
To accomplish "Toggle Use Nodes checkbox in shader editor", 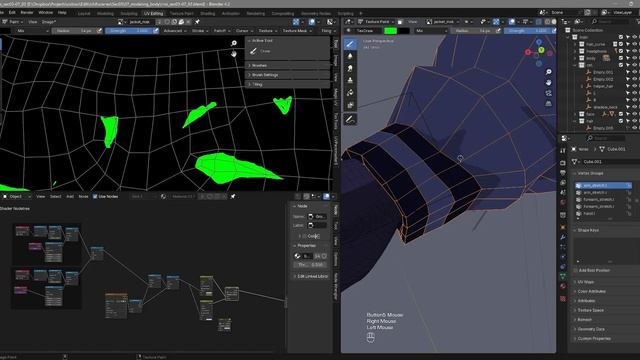I will (x=95, y=196).
